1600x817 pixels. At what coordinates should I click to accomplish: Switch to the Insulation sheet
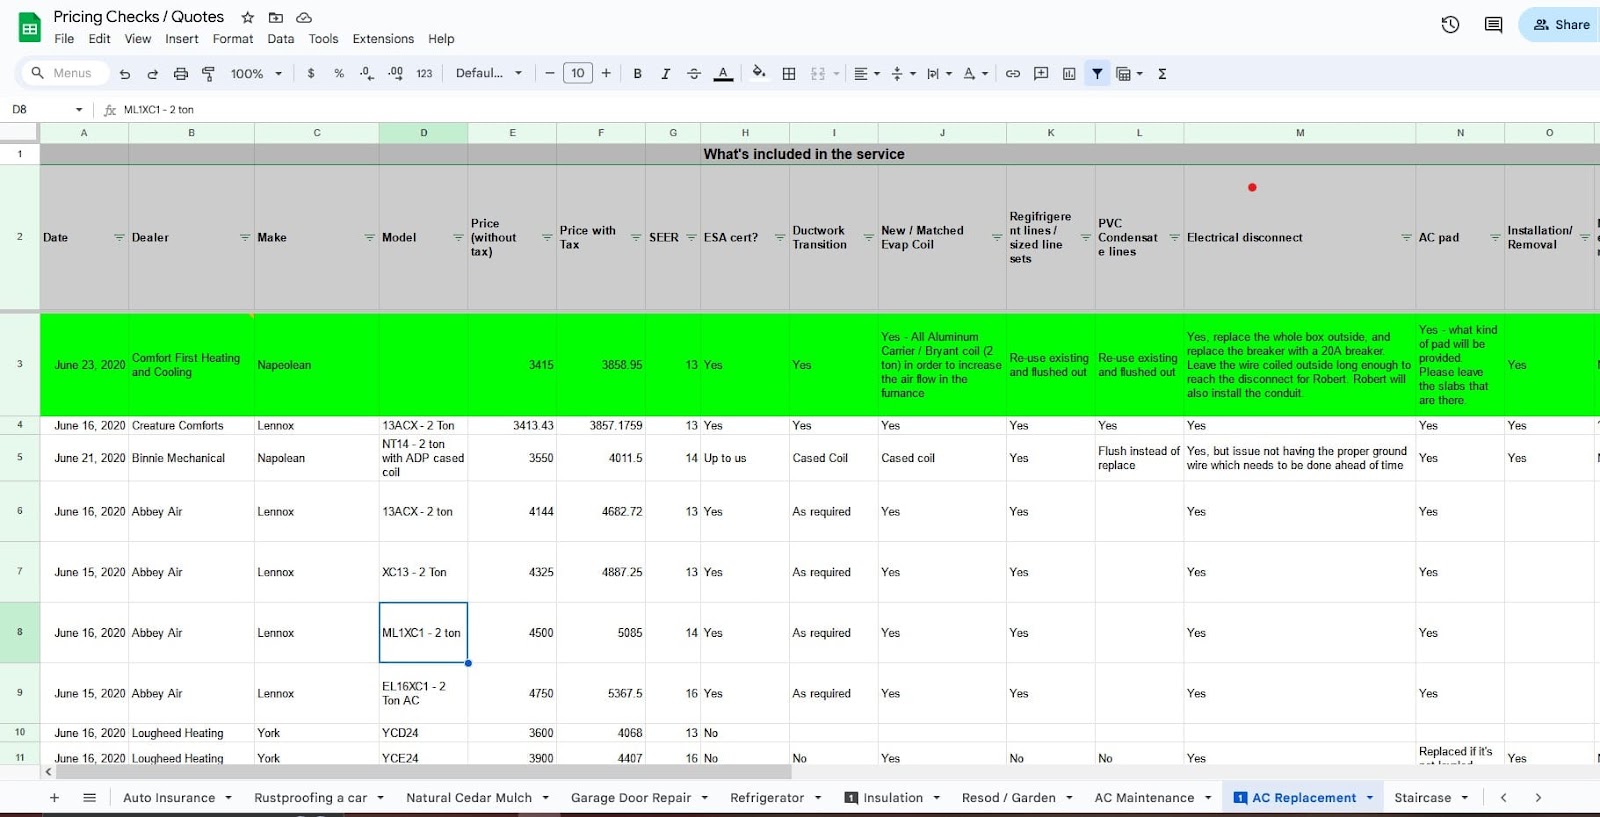point(892,798)
